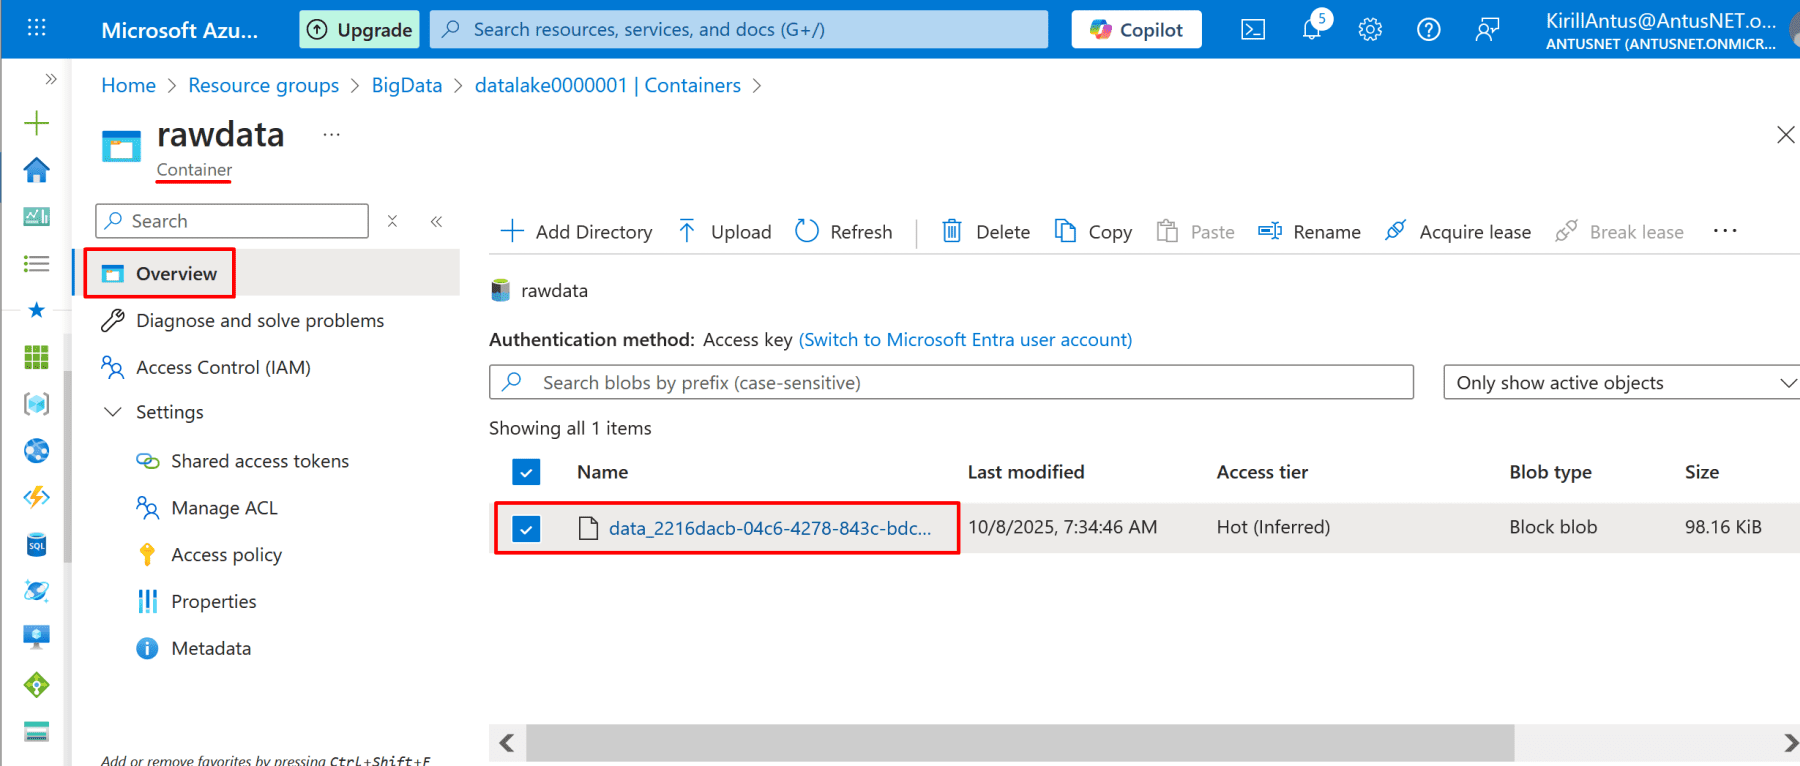
Task: Click the Refresh toolbar button
Action: (843, 232)
